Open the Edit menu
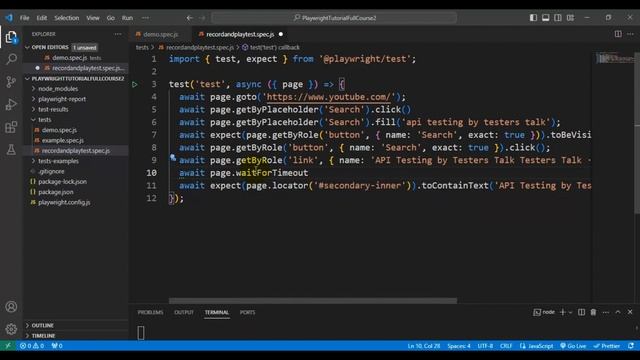Image resolution: width=640 pixels, height=360 pixels. (42, 18)
